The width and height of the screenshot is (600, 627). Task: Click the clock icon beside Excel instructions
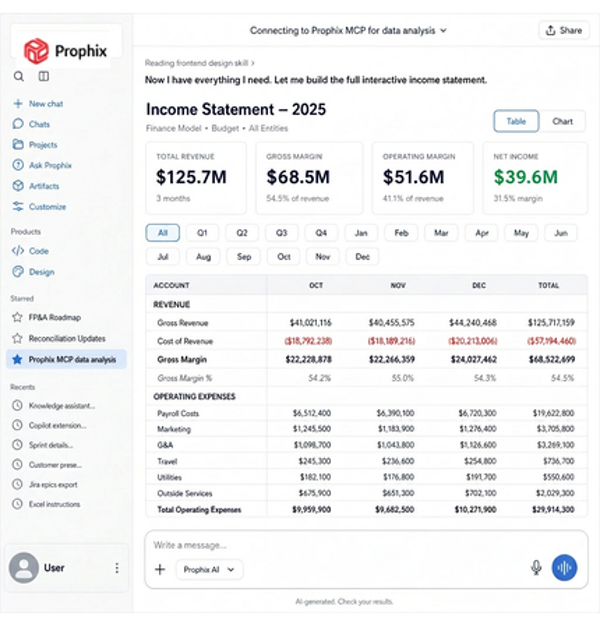click(x=17, y=504)
